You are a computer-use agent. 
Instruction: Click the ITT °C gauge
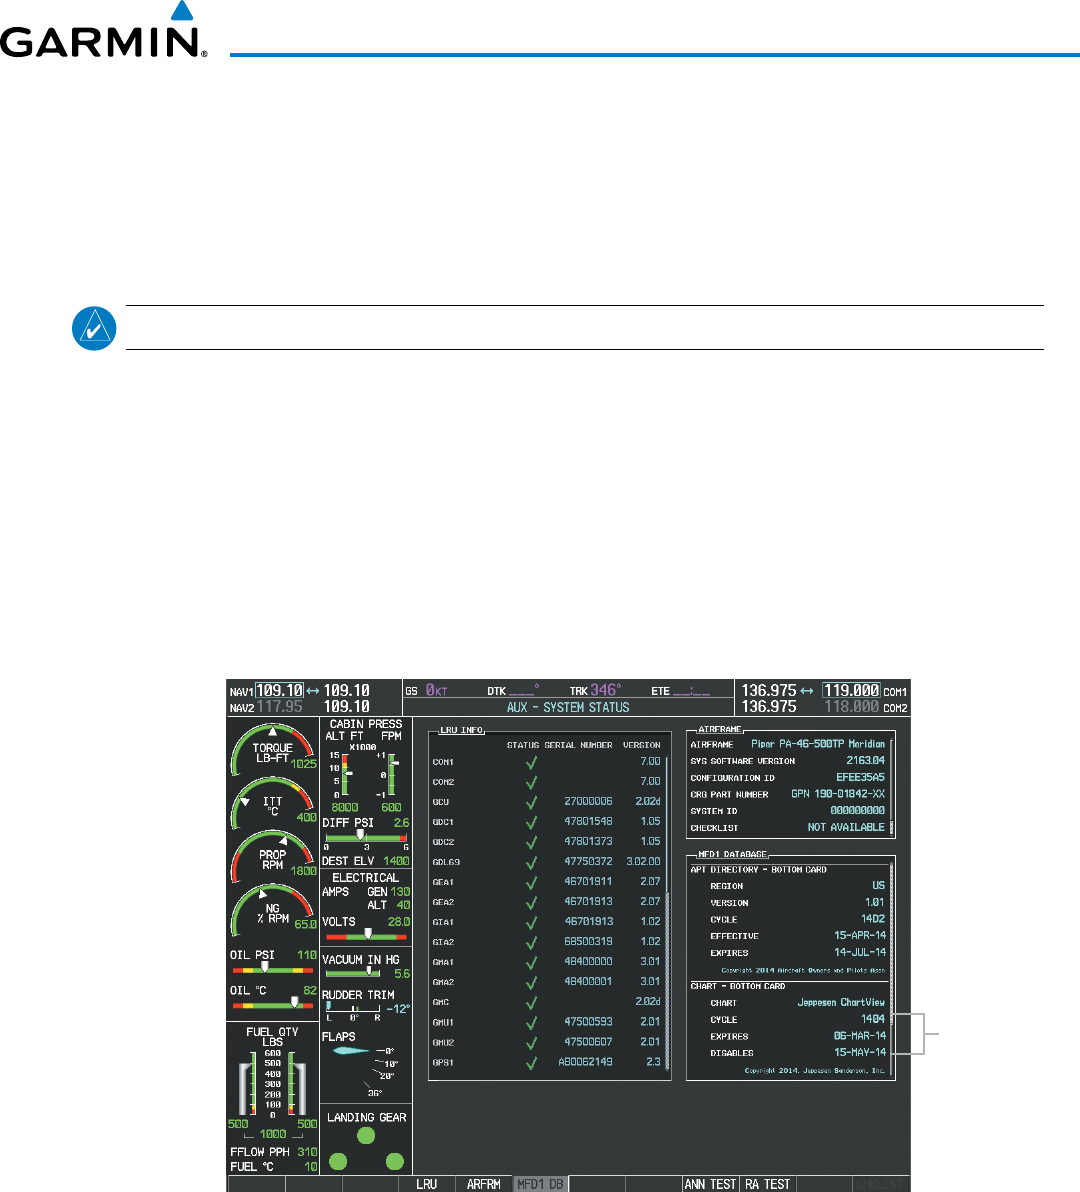click(x=273, y=803)
